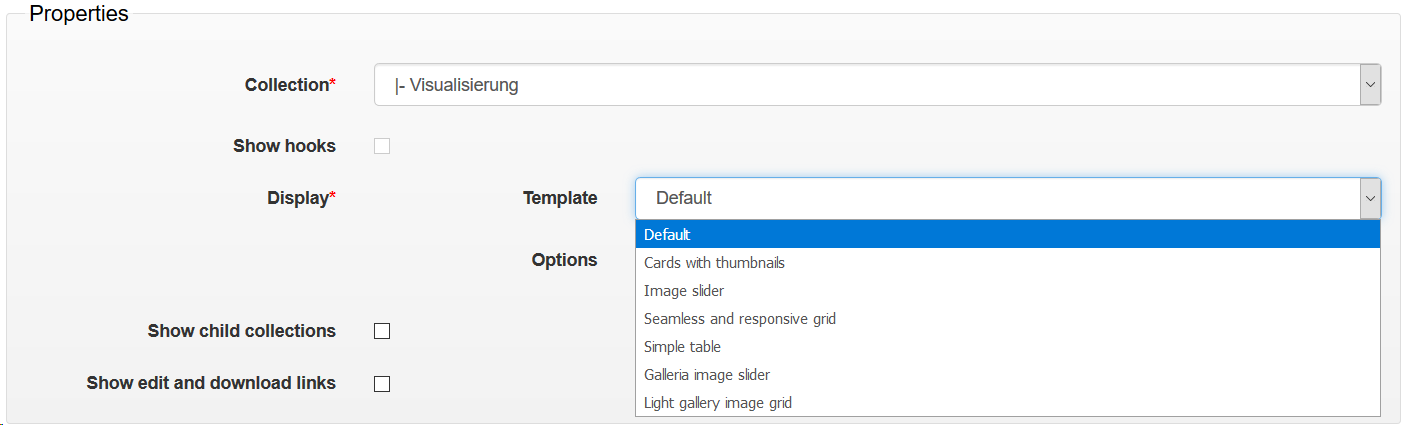Click the Show hooks label text
1402x425 pixels.
pos(284,146)
